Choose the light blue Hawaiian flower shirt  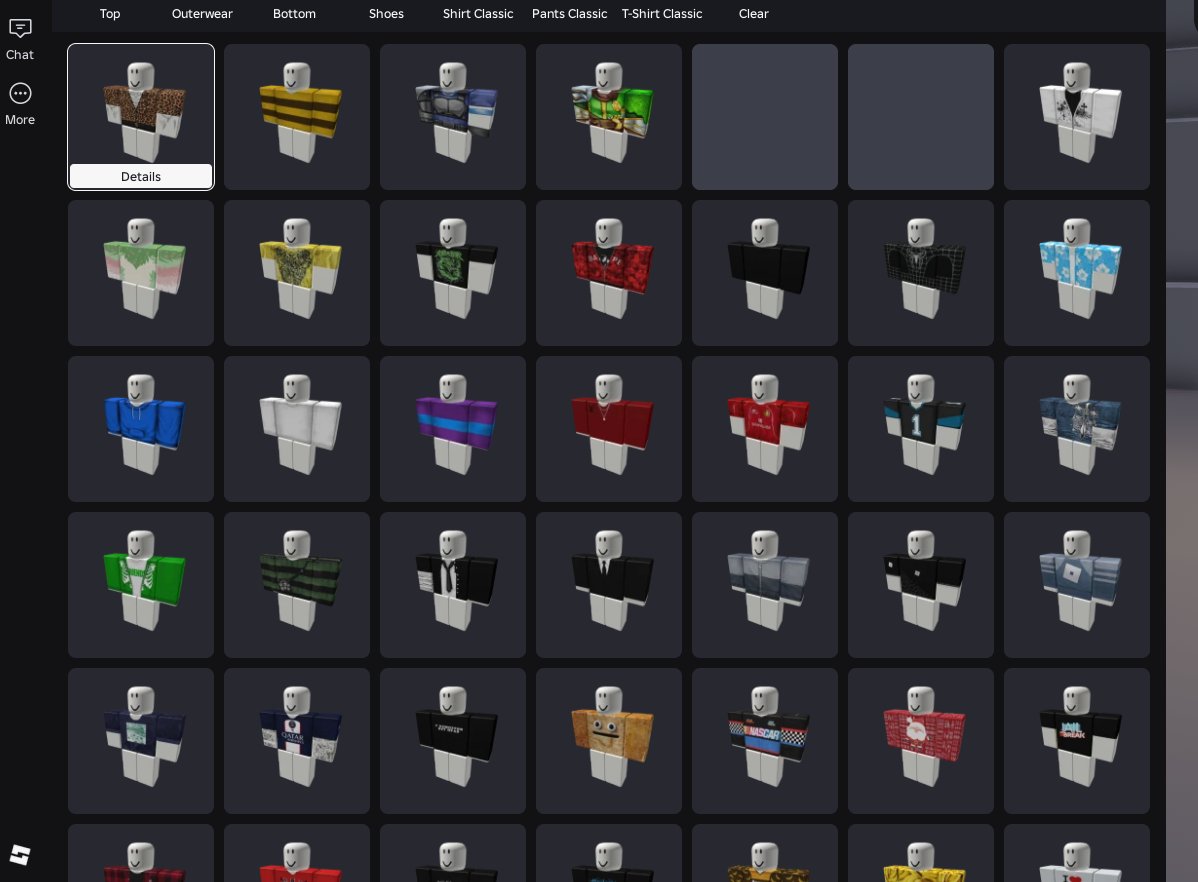coord(1077,273)
